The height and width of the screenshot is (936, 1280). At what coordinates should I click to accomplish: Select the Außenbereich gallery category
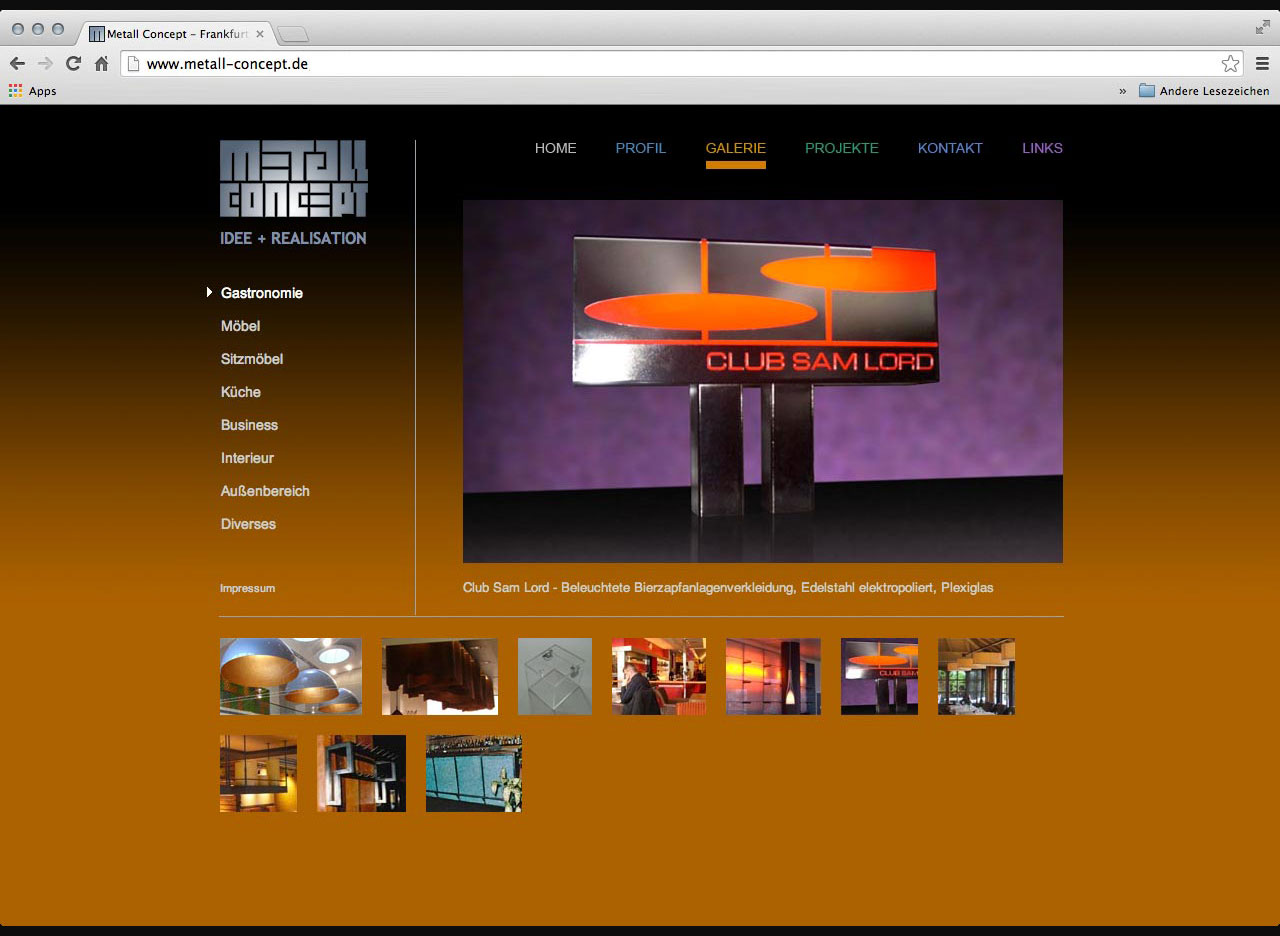click(265, 491)
